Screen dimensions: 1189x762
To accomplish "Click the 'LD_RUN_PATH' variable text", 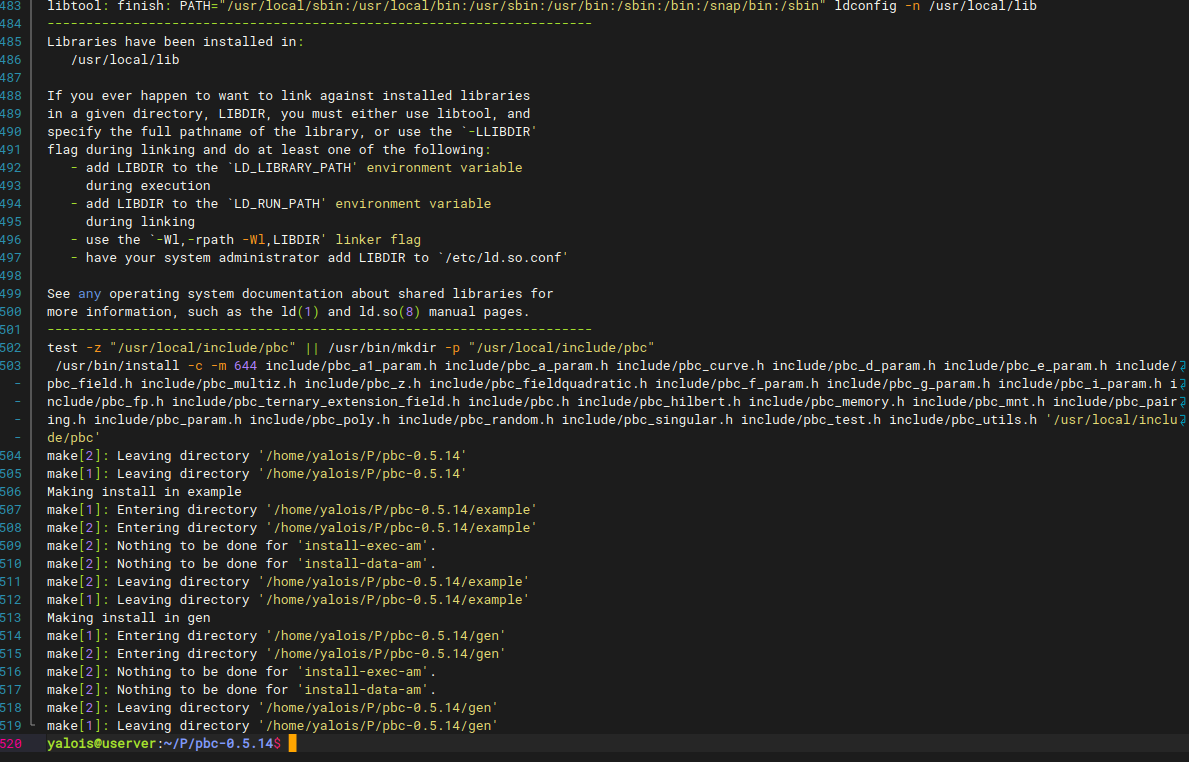I will tap(276, 204).
